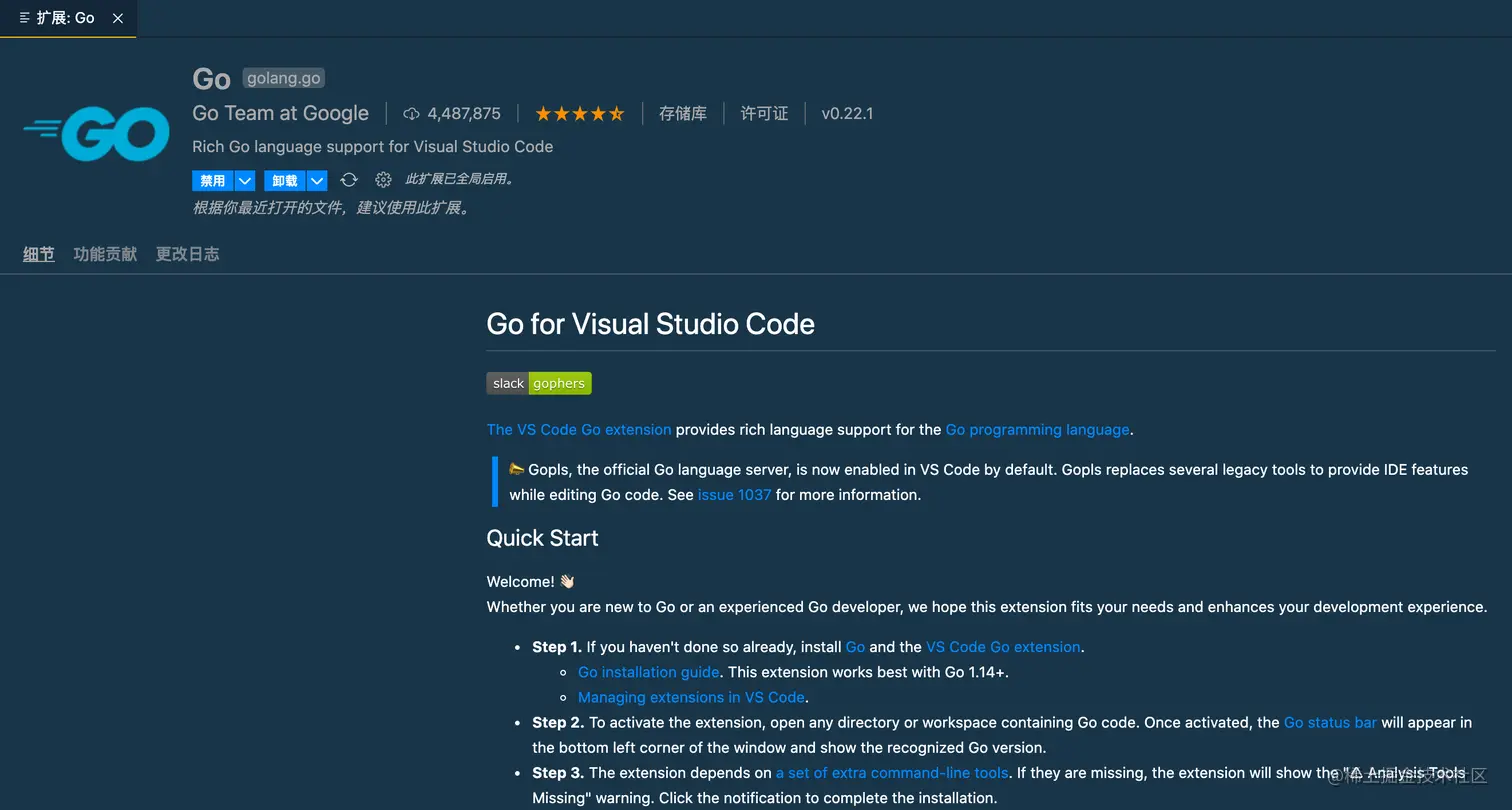
Task: Click the slack gophers badge
Action: tap(539, 383)
